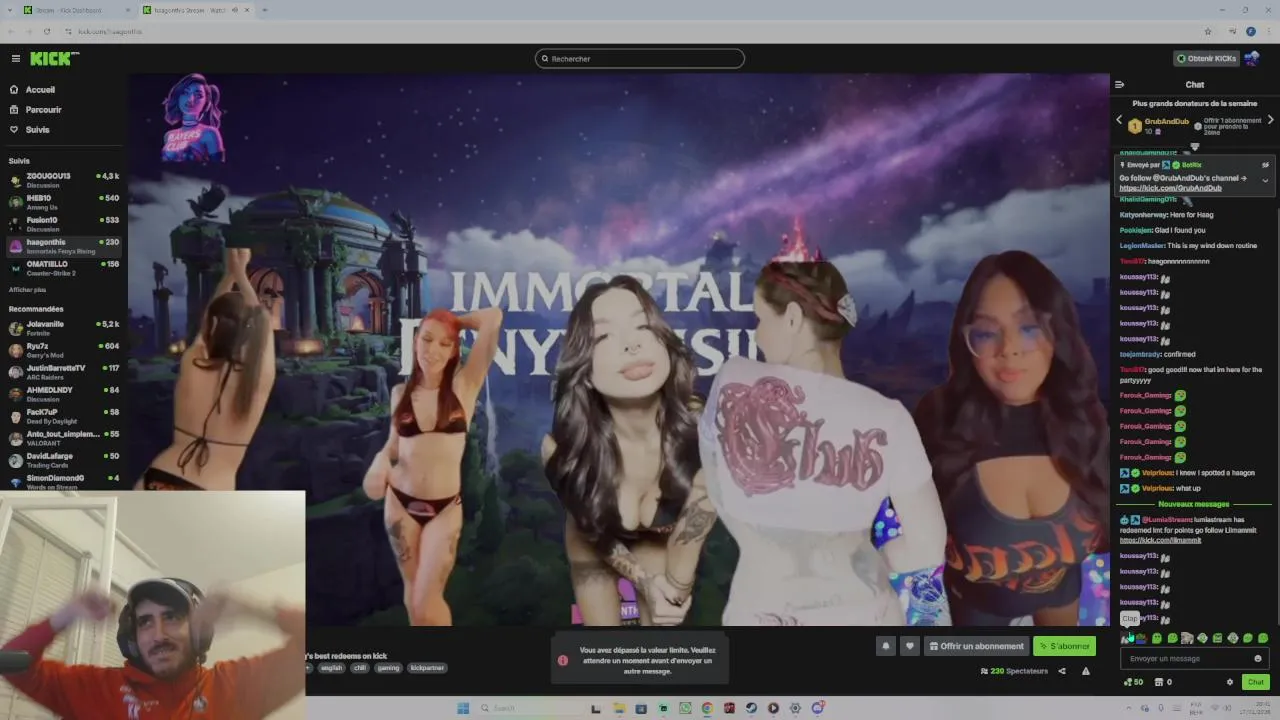
Task: Reload the page with the browser refresh button
Action: coord(46,31)
